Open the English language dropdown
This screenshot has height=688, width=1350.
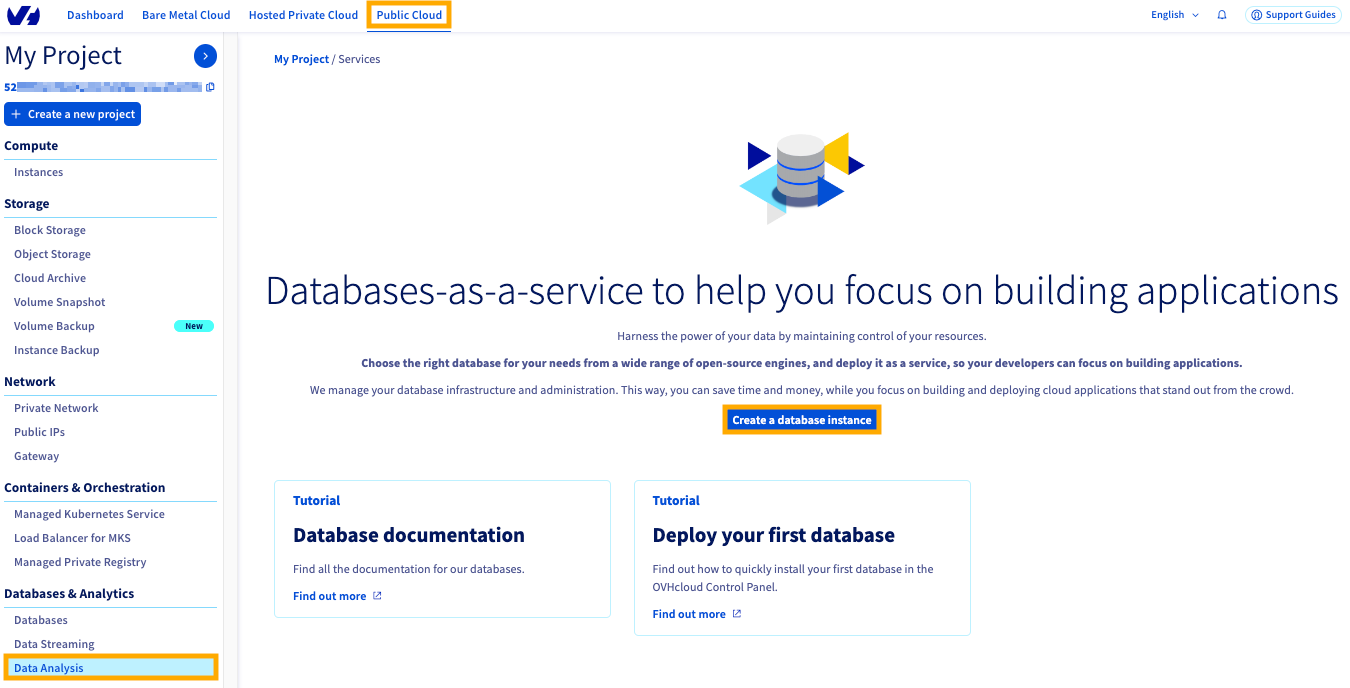click(1174, 14)
